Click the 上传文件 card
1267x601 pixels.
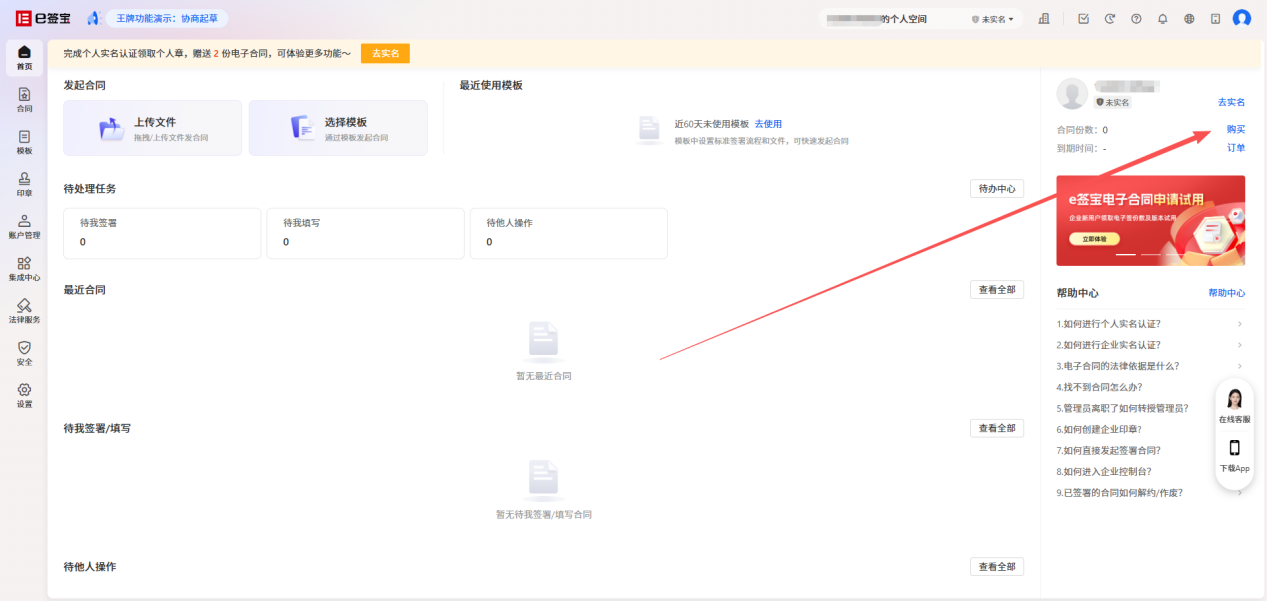click(x=152, y=128)
